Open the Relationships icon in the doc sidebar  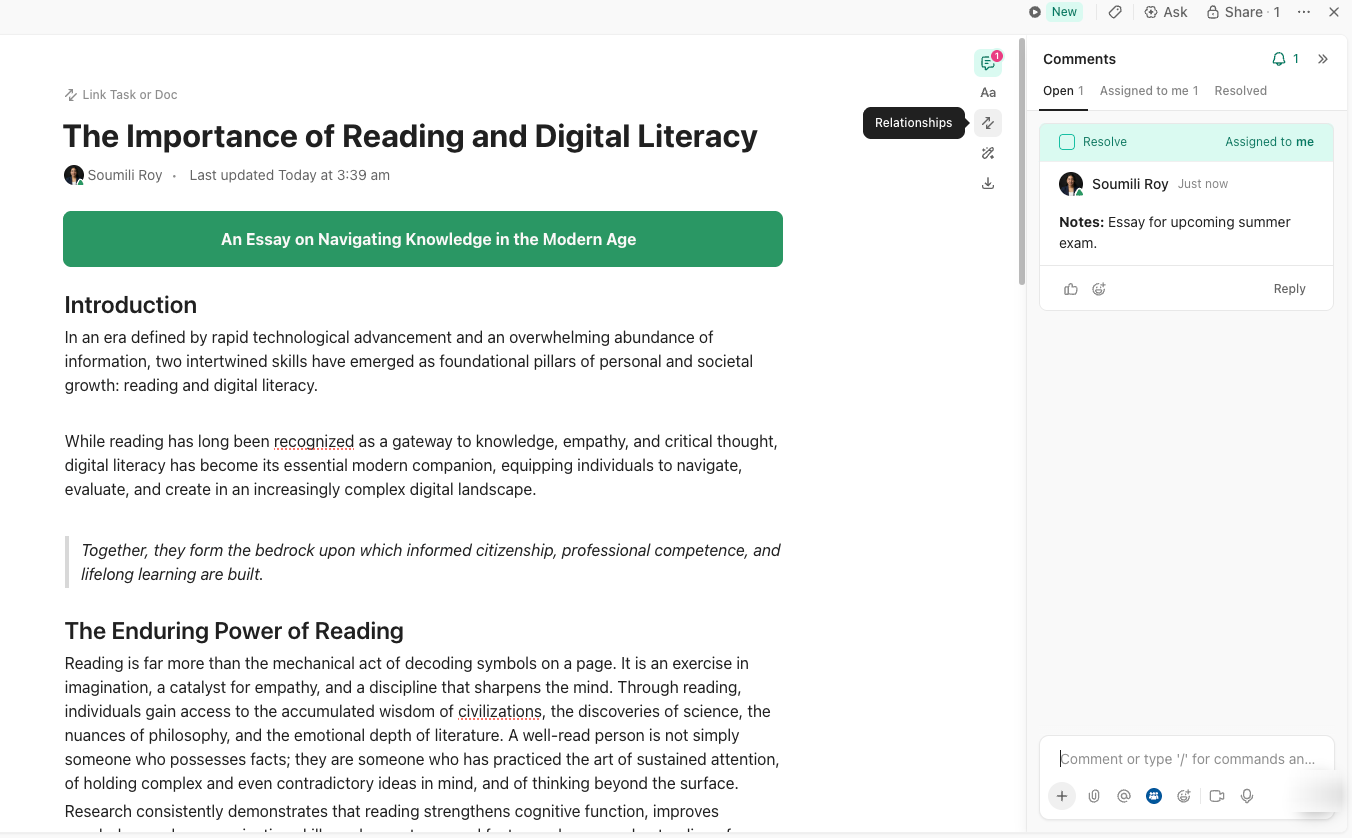[x=988, y=123]
